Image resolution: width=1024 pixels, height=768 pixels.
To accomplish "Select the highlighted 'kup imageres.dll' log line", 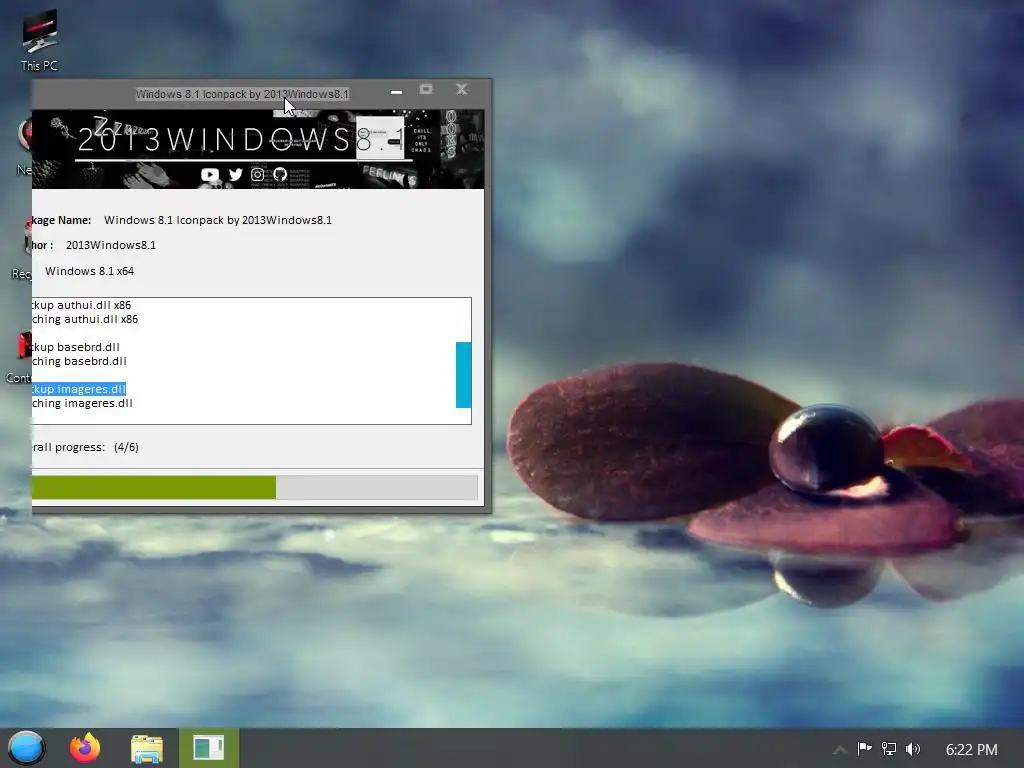I will point(78,389).
